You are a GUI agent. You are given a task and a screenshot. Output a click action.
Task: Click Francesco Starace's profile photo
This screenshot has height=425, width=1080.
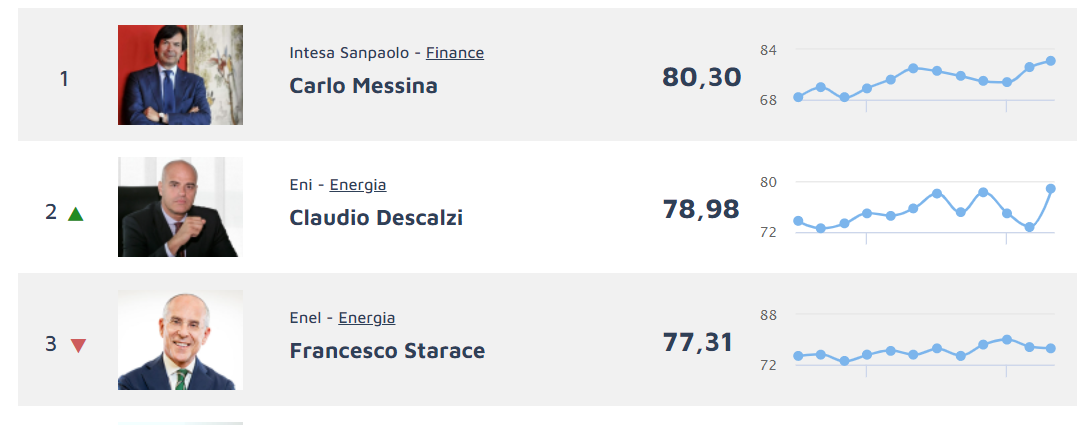(180, 340)
